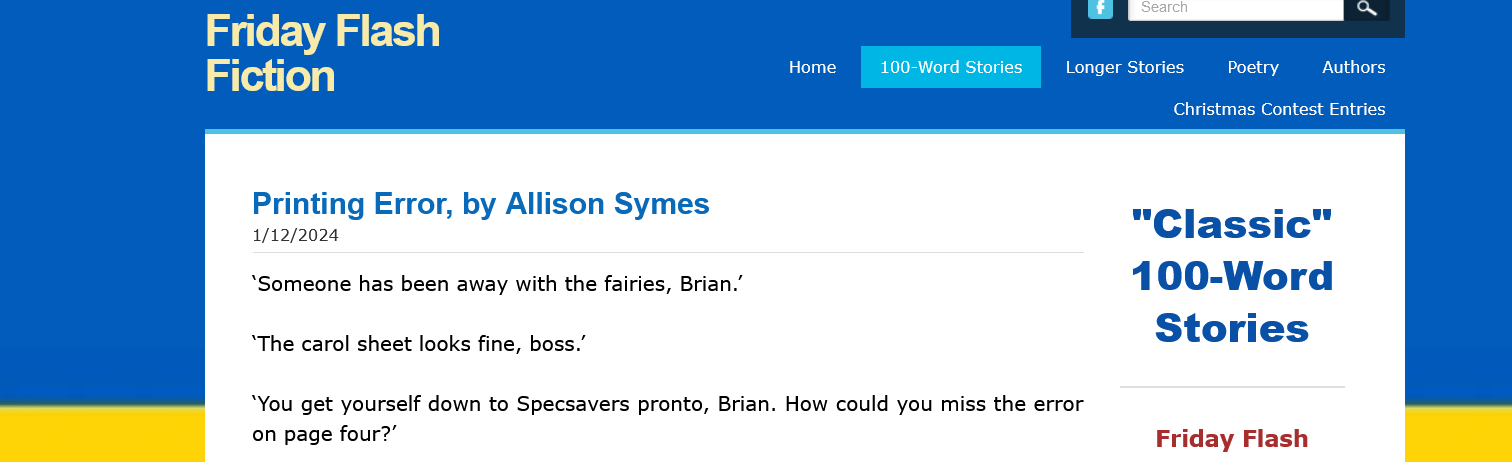Visit the Authors page
Image resolution: width=1512 pixels, height=462 pixels.
coord(1353,67)
